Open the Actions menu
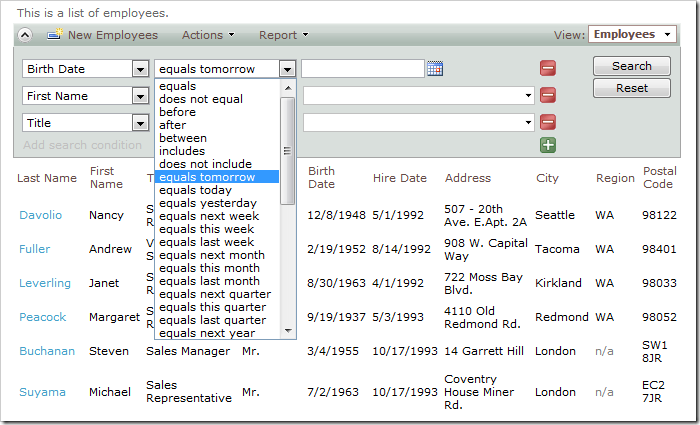Viewport: 700px width, 425px height. click(x=208, y=35)
